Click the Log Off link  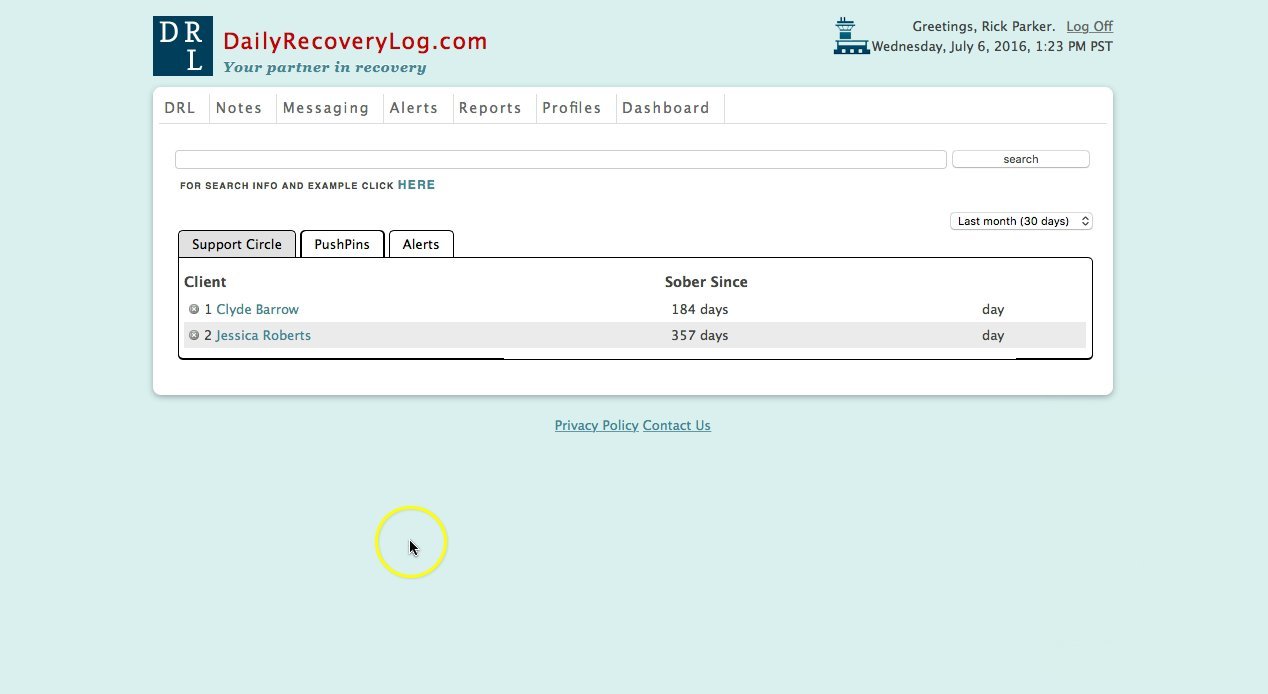click(x=1089, y=26)
